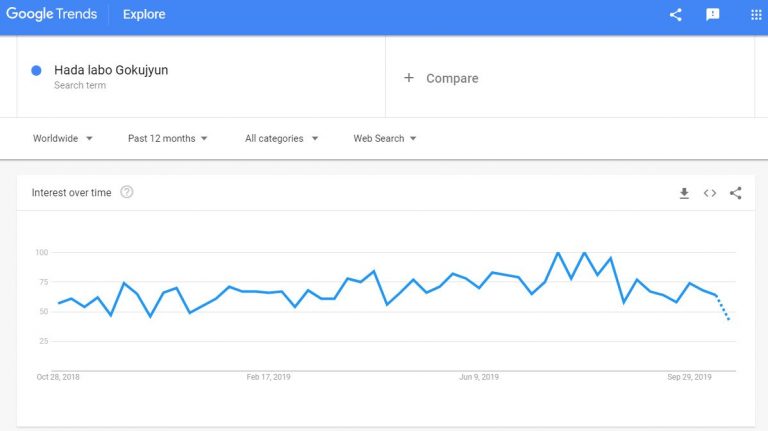Click the embed code icon
This screenshot has width=768, height=431.
pyautogui.click(x=710, y=193)
